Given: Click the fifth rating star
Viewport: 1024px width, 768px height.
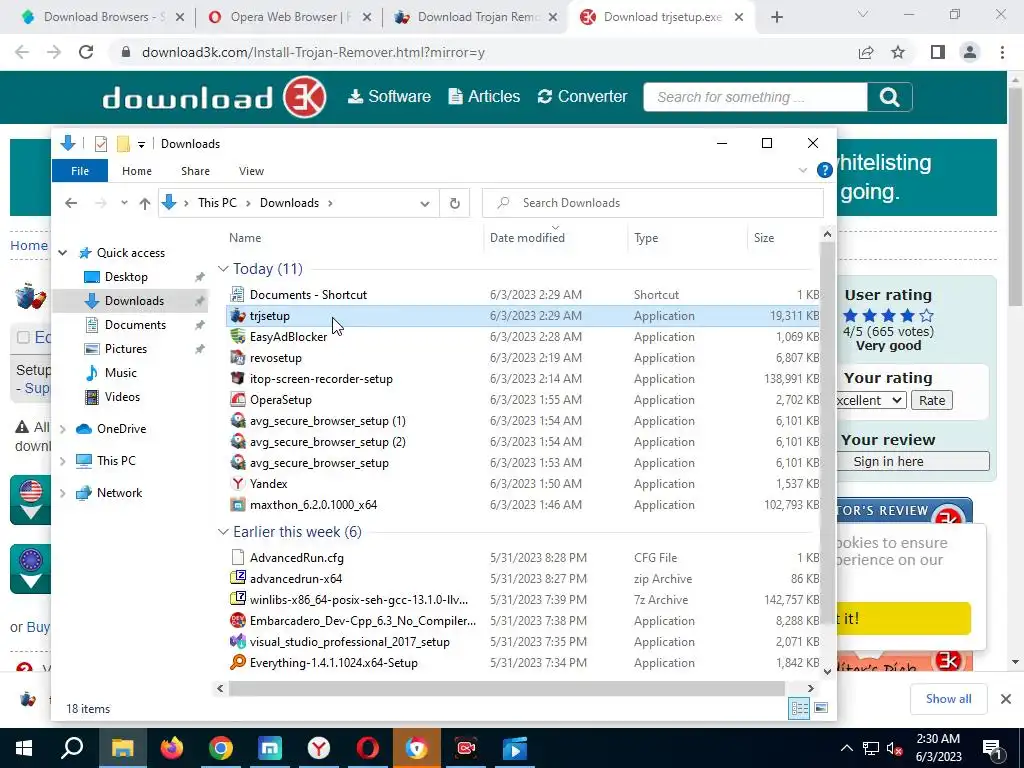Looking at the screenshot, I should click(927, 316).
